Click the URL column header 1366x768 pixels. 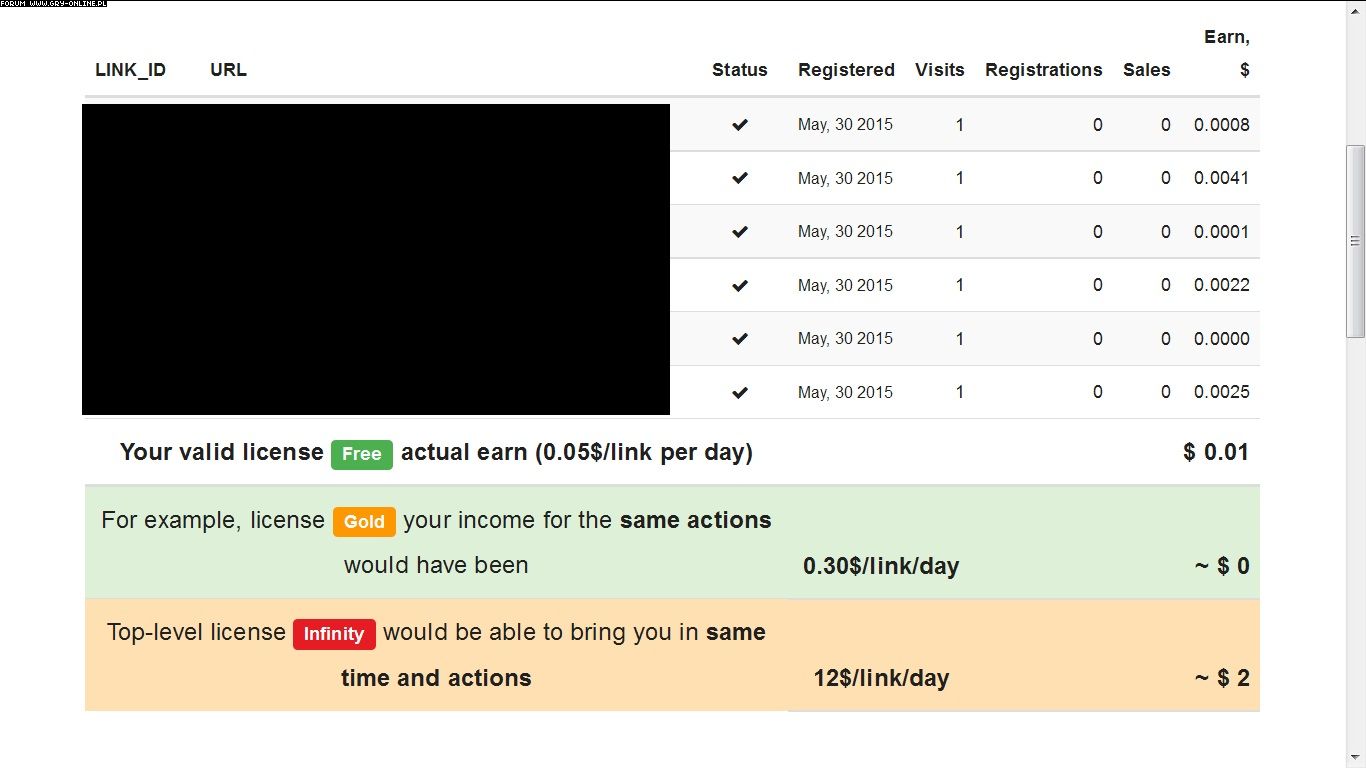point(228,70)
